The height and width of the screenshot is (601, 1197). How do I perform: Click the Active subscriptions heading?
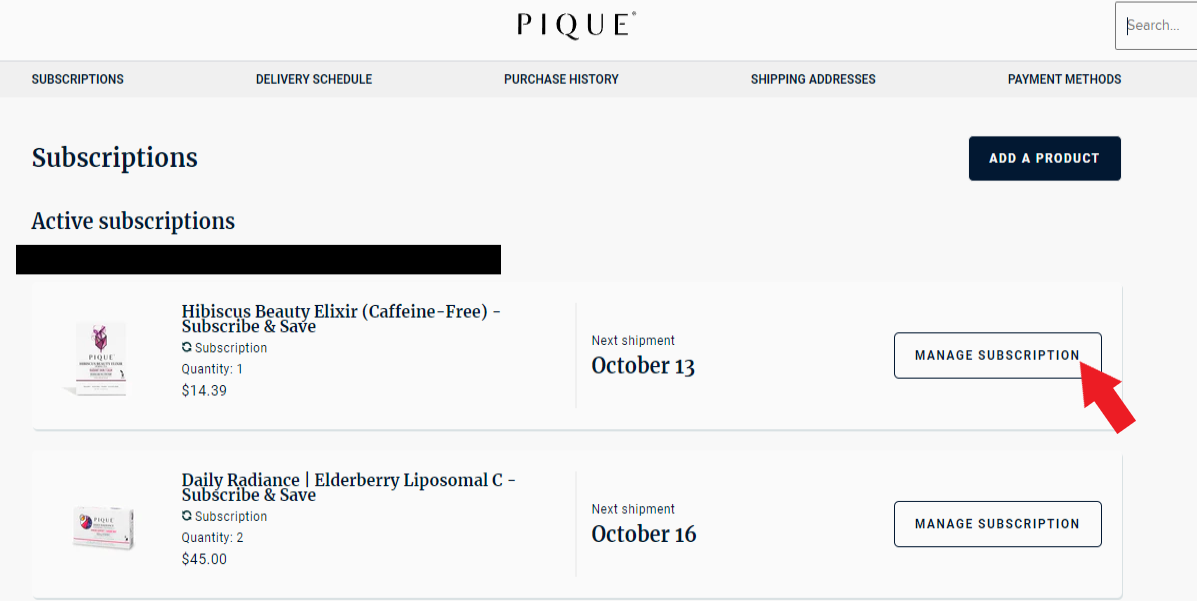(x=133, y=221)
